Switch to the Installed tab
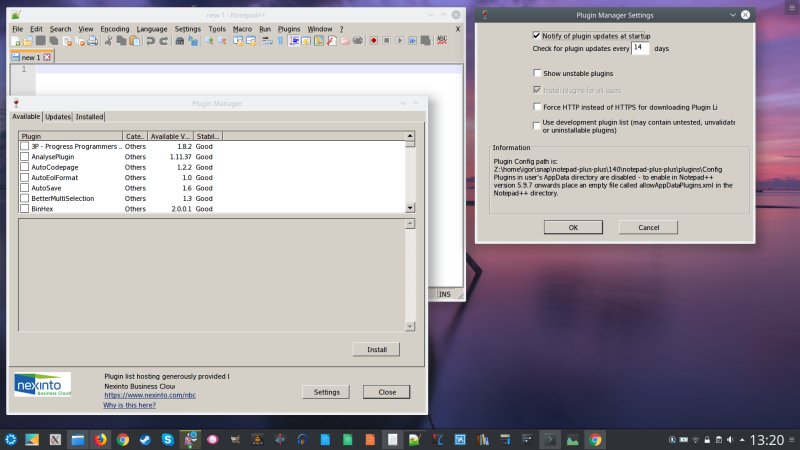Image resolution: width=800 pixels, height=450 pixels. tap(89, 117)
